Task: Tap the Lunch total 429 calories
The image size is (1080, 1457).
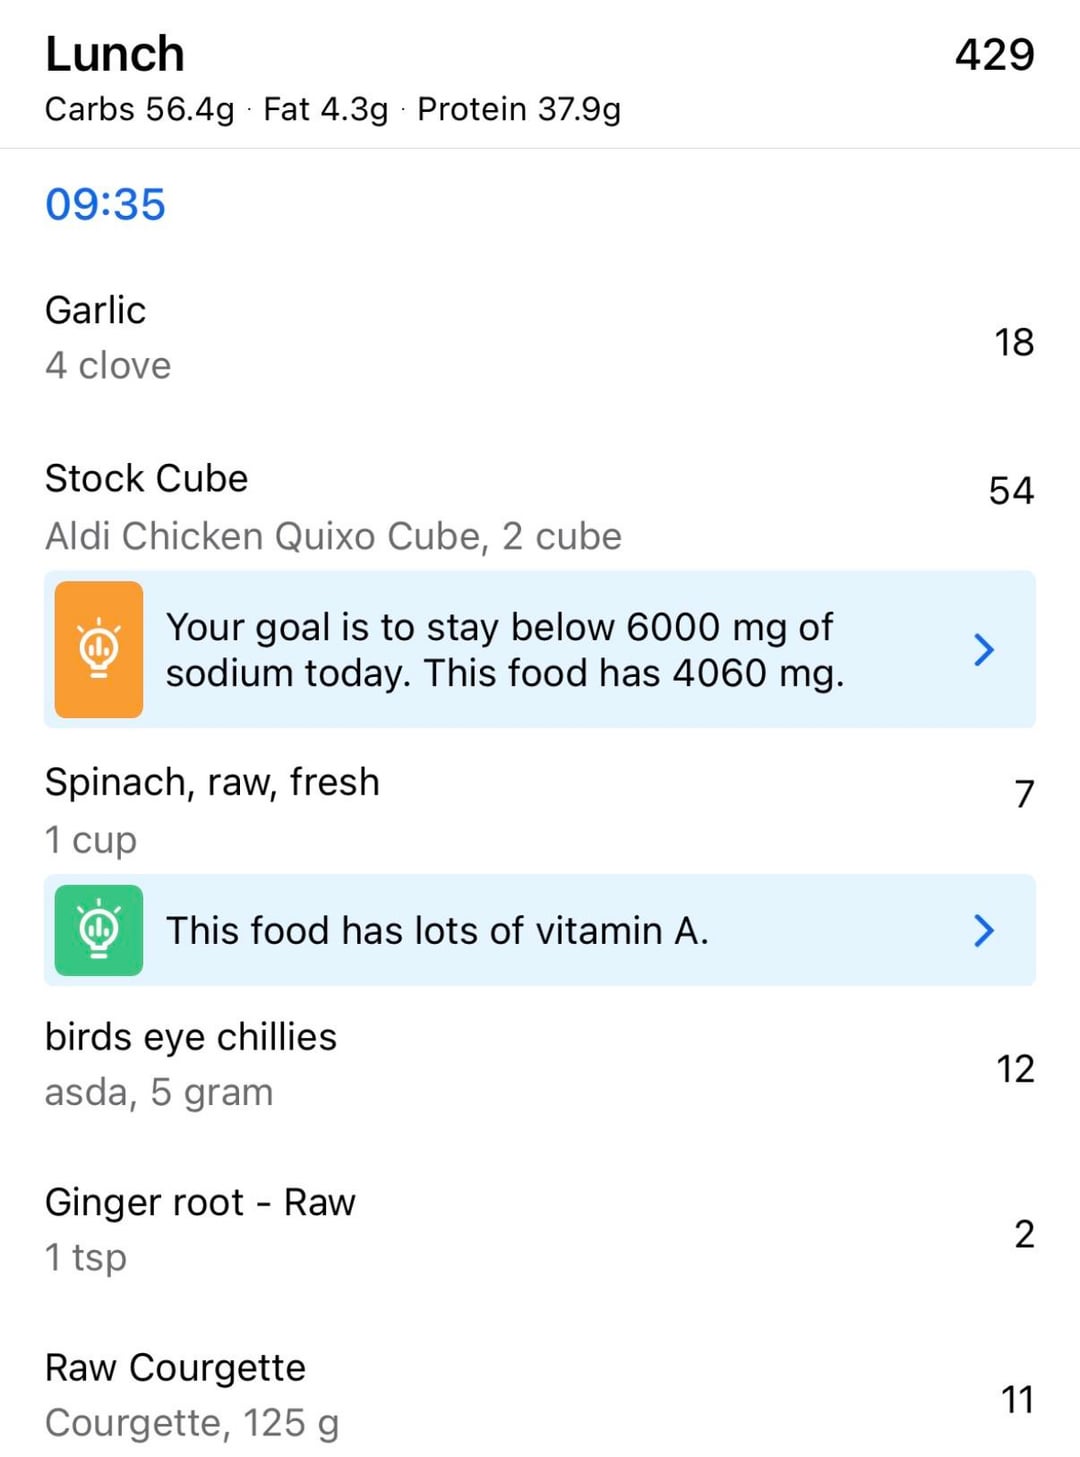Action: tap(994, 54)
